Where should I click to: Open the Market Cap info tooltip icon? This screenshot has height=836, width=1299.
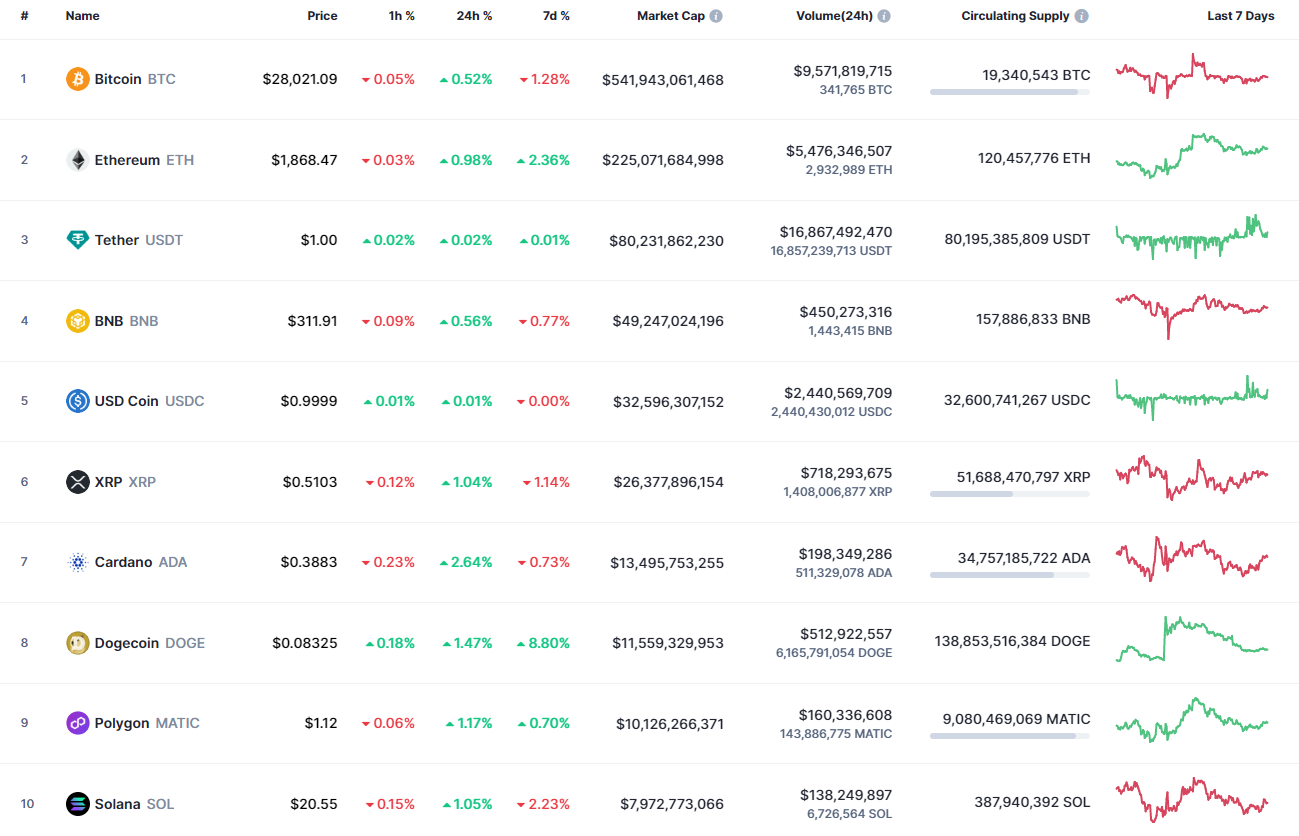tap(716, 15)
